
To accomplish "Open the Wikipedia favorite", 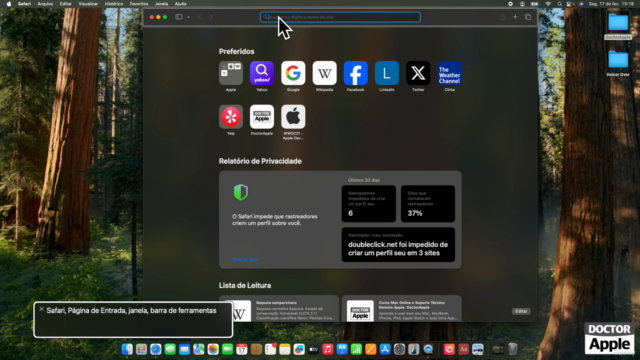I will pos(324,73).
